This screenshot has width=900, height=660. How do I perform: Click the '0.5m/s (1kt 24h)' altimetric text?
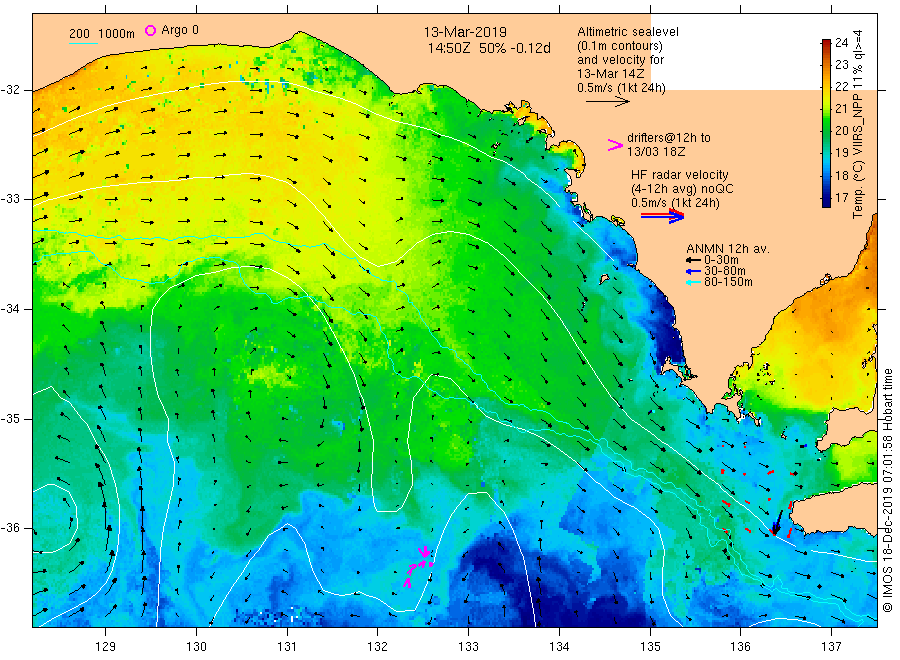click(621, 88)
